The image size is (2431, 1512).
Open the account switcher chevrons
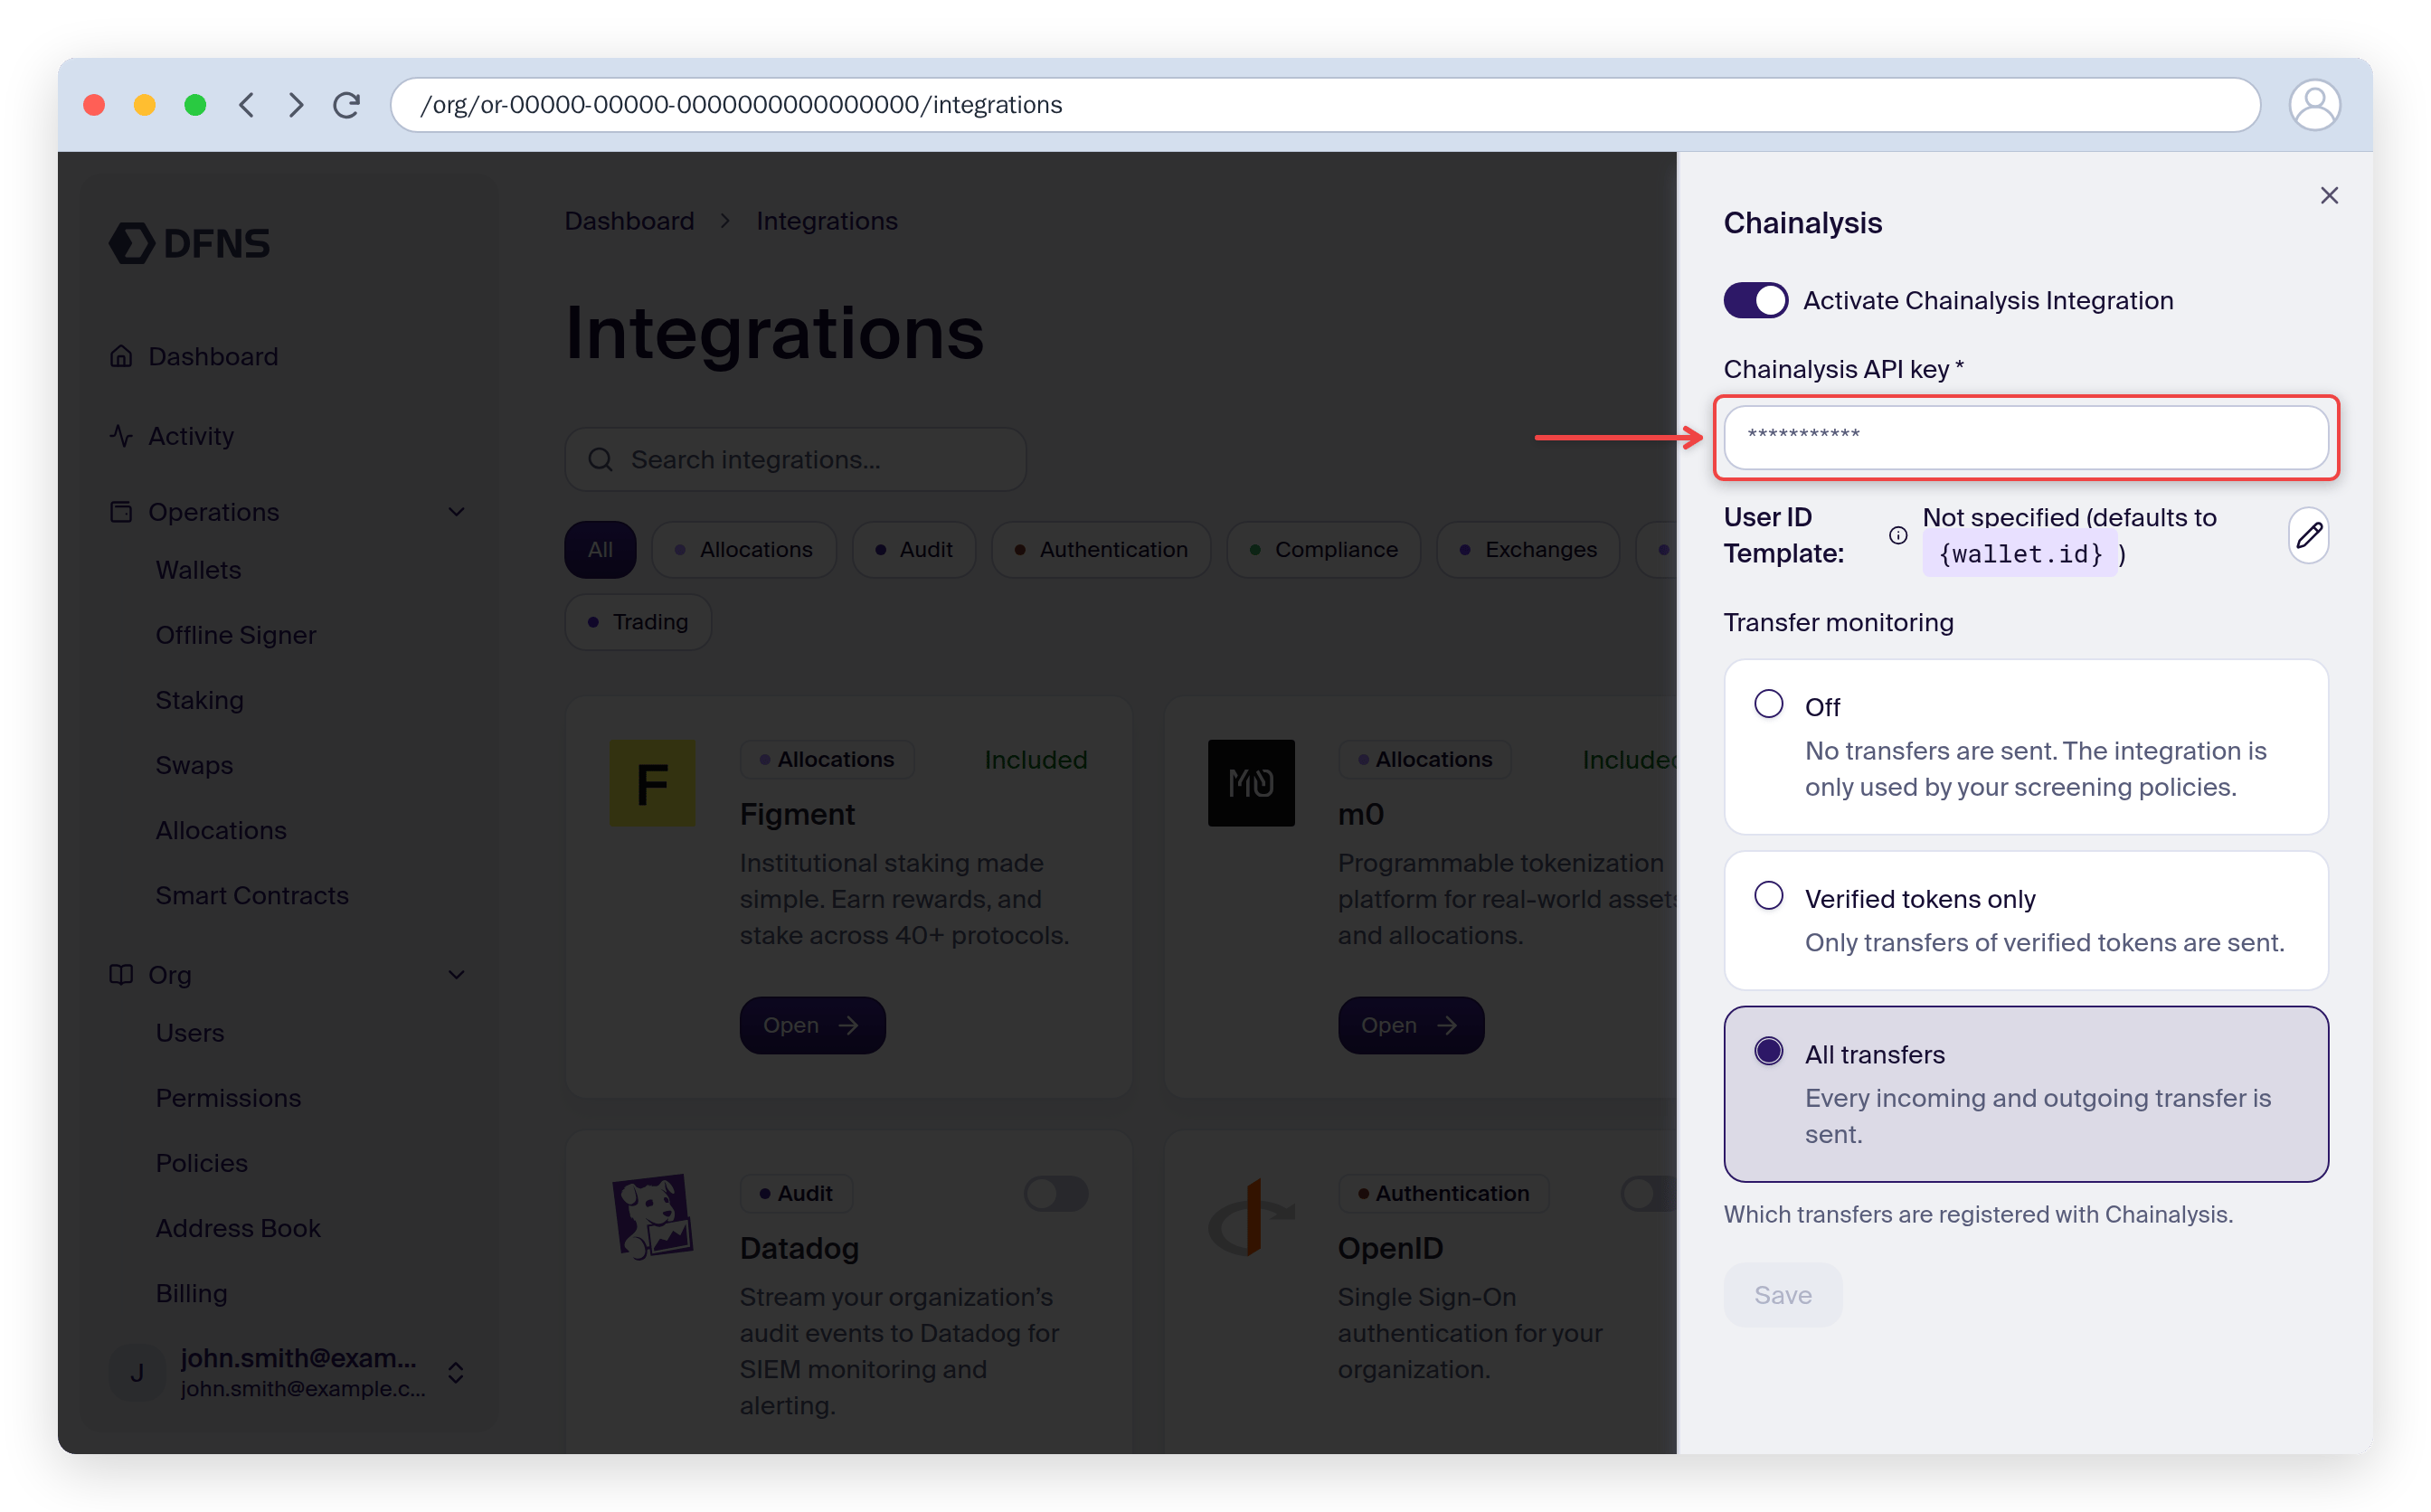pyautogui.click(x=455, y=1372)
